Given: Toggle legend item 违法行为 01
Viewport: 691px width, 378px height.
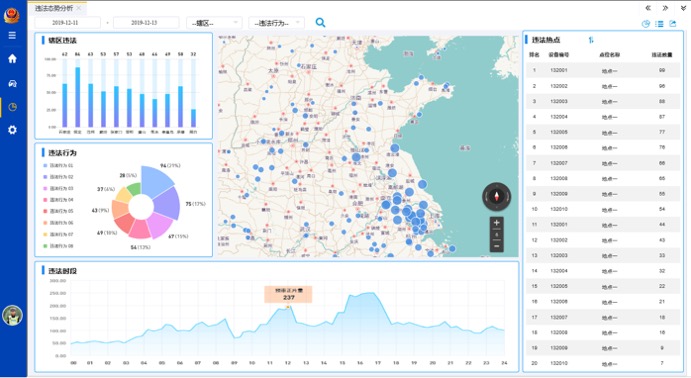Looking at the screenshot, I should (x=58, y=166).
